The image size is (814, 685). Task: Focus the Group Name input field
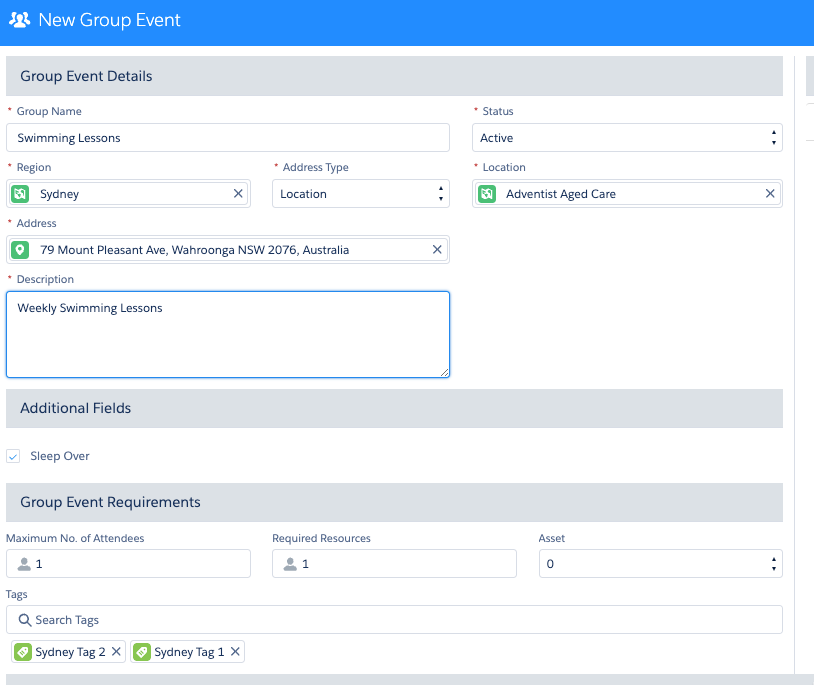228,138
